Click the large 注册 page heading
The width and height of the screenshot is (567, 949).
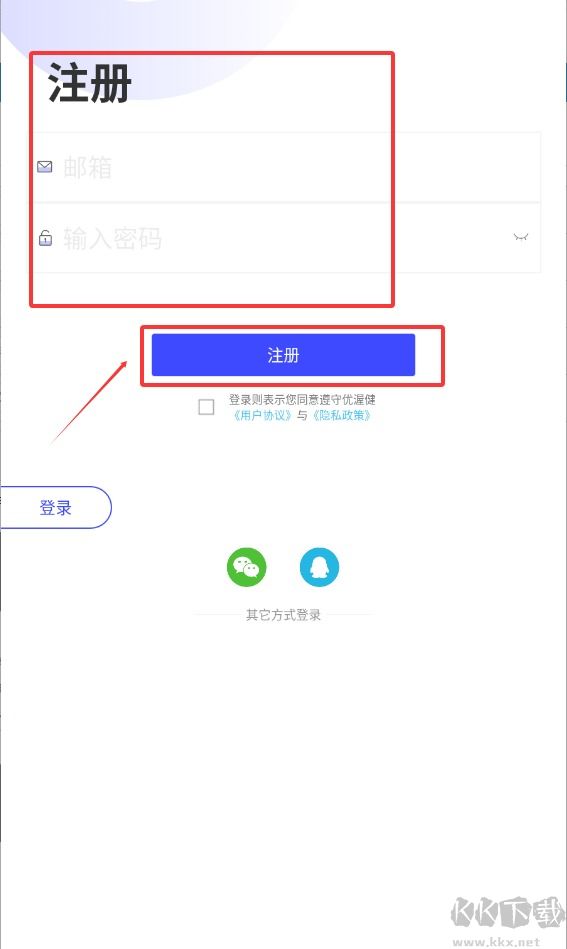(x=90, y=83)
